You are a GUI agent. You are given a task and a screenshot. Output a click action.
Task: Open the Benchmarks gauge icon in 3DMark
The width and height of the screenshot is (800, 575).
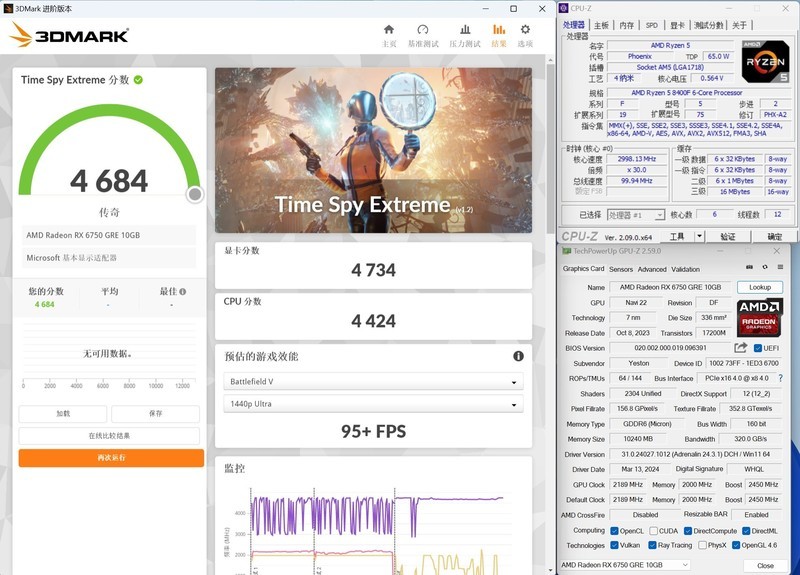tap(422, 30)
